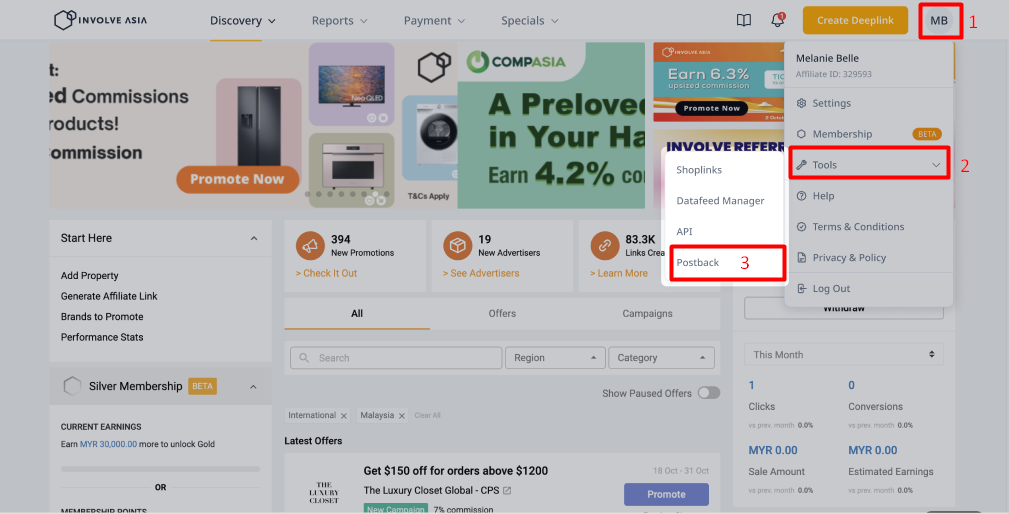Open the notifications bell
The width and height of the screenshot is (1009, 514).
click(x=777, y=21)
